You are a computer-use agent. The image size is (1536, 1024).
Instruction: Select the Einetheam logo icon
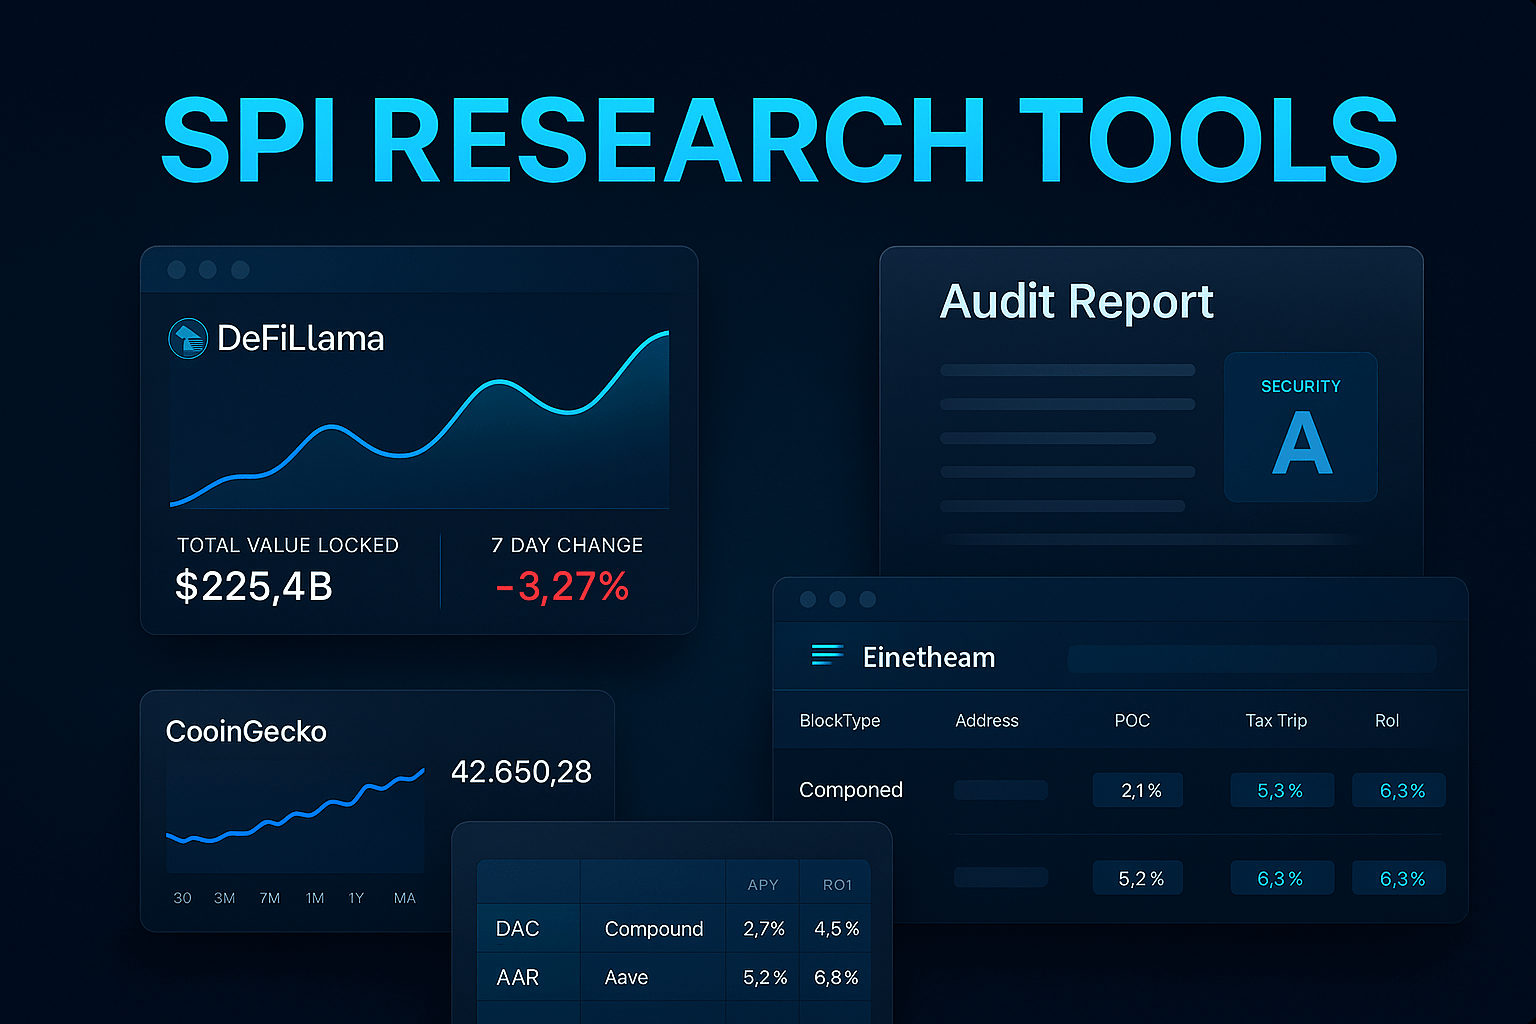pyautogui.click(x=827, y=656)
